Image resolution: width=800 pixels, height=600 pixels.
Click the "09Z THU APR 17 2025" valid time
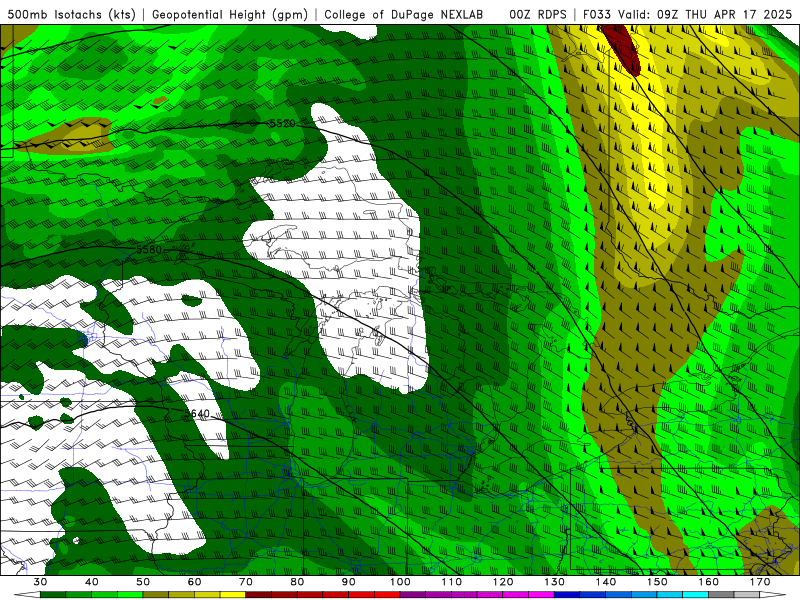(724, 14)
